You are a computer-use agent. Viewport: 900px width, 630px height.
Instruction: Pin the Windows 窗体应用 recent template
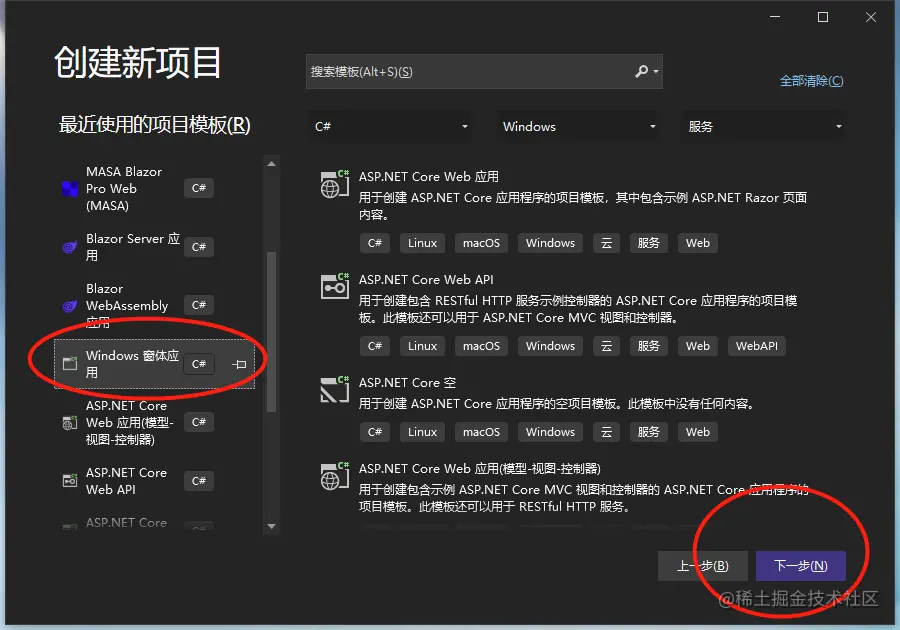pos(239,364)
